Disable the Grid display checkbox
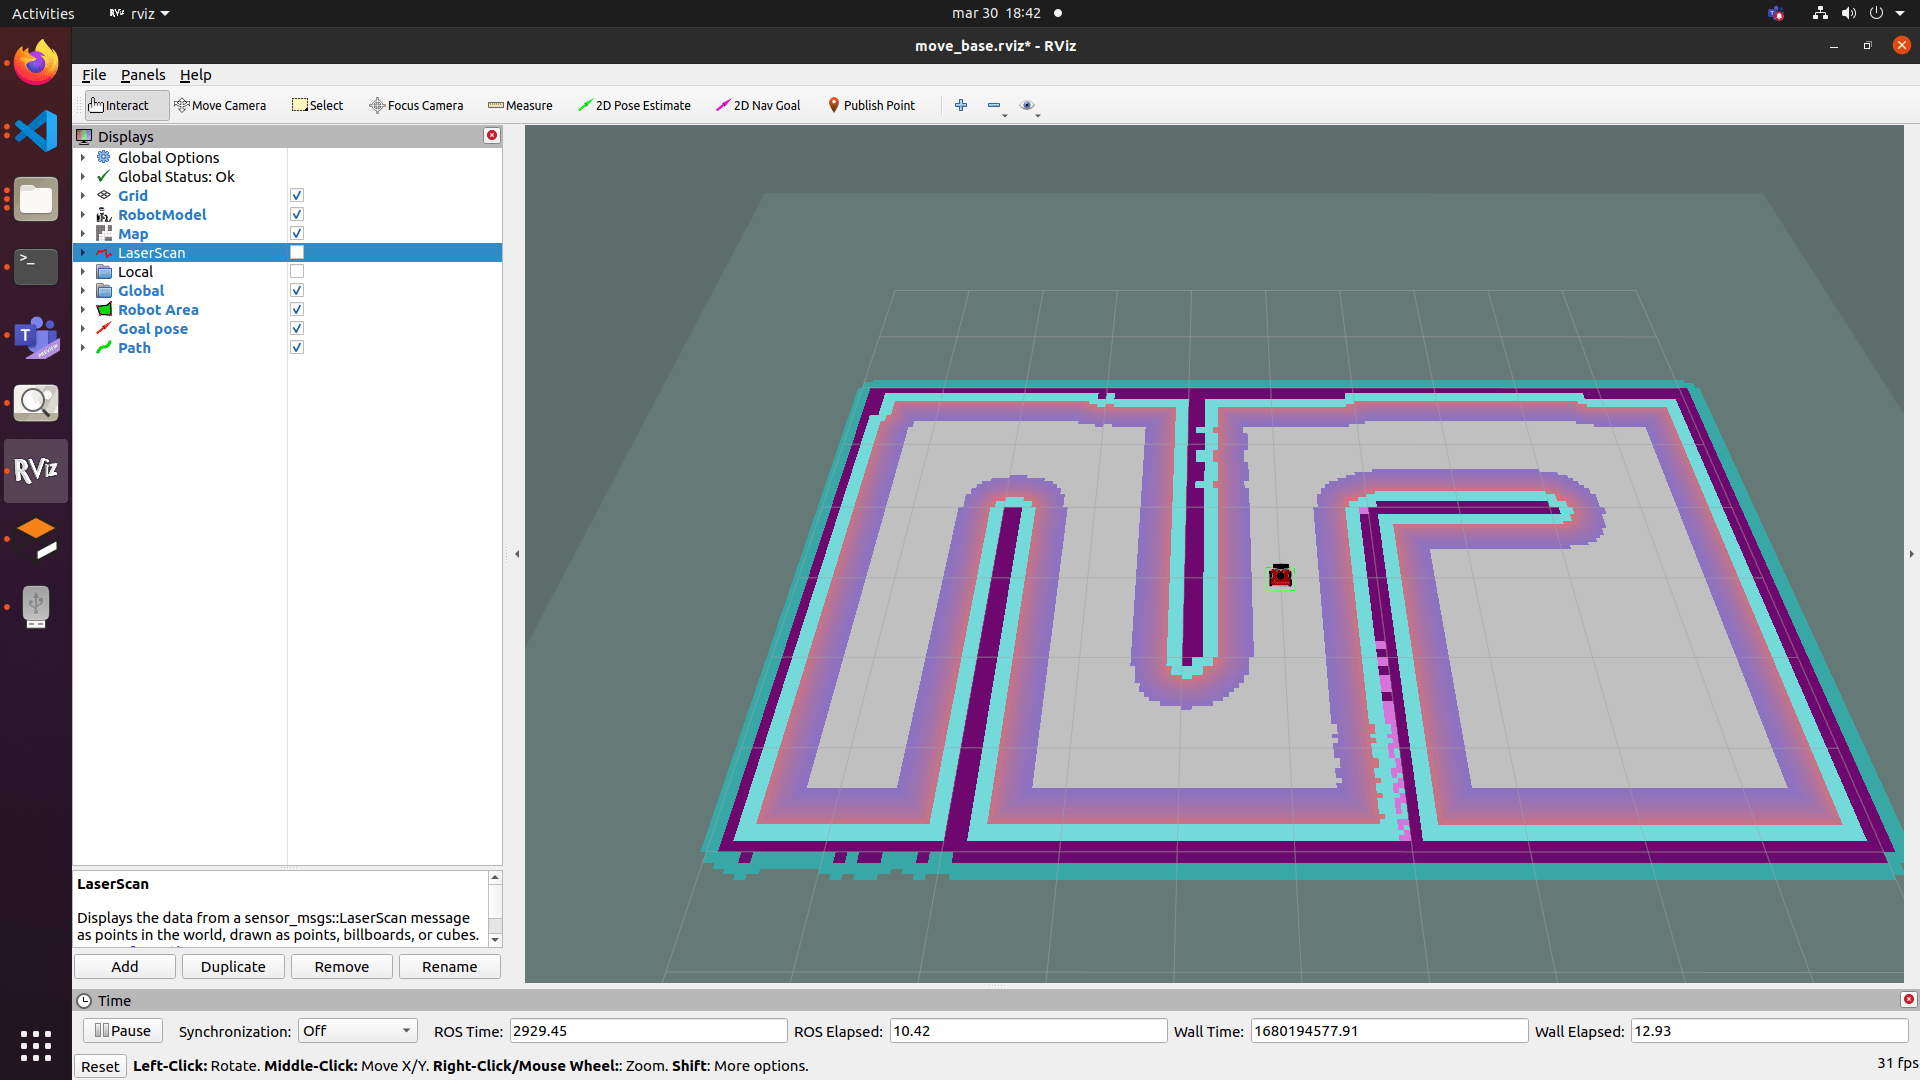Viewport: 1920px width, 1080px height. (x=297, y=196)
